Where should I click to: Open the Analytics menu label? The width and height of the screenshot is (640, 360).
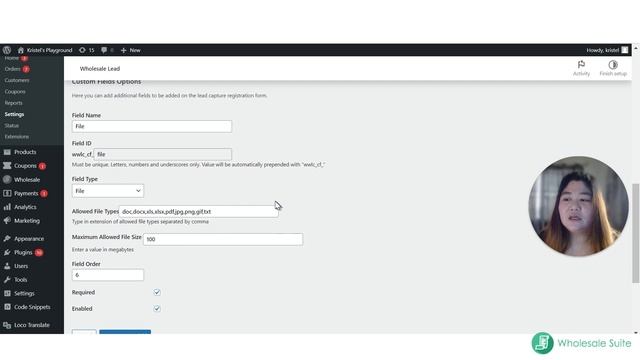coord(25,207)
